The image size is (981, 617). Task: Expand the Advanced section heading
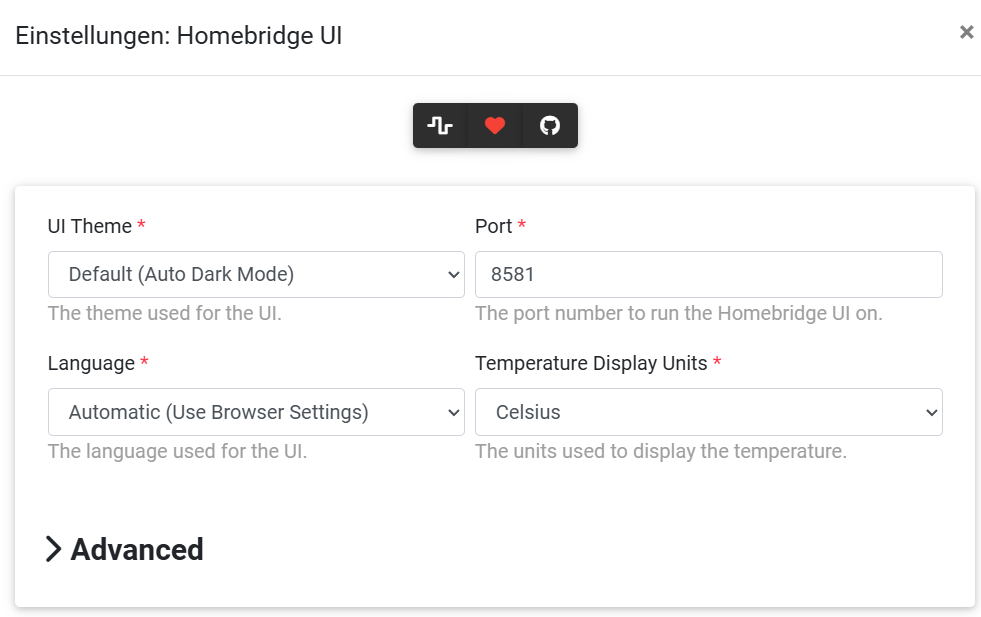(137, 549)
